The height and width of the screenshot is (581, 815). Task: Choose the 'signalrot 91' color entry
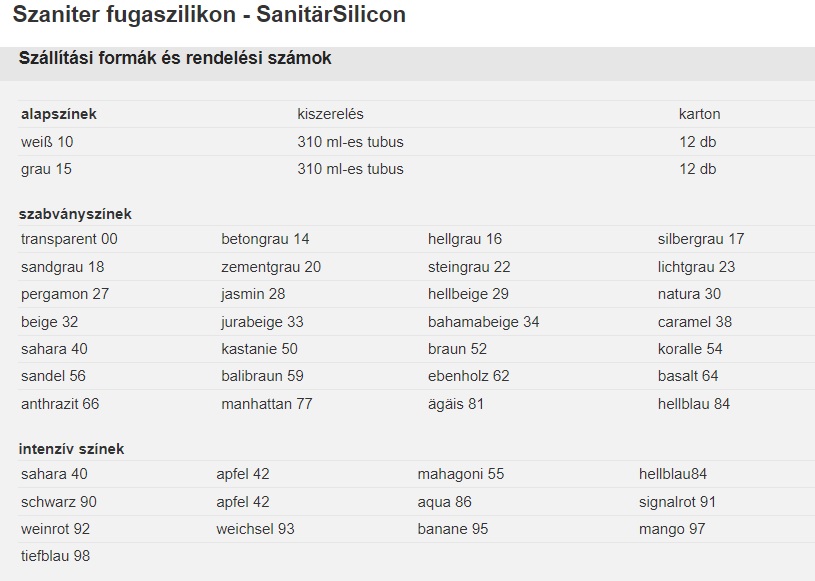click(677, 502)
